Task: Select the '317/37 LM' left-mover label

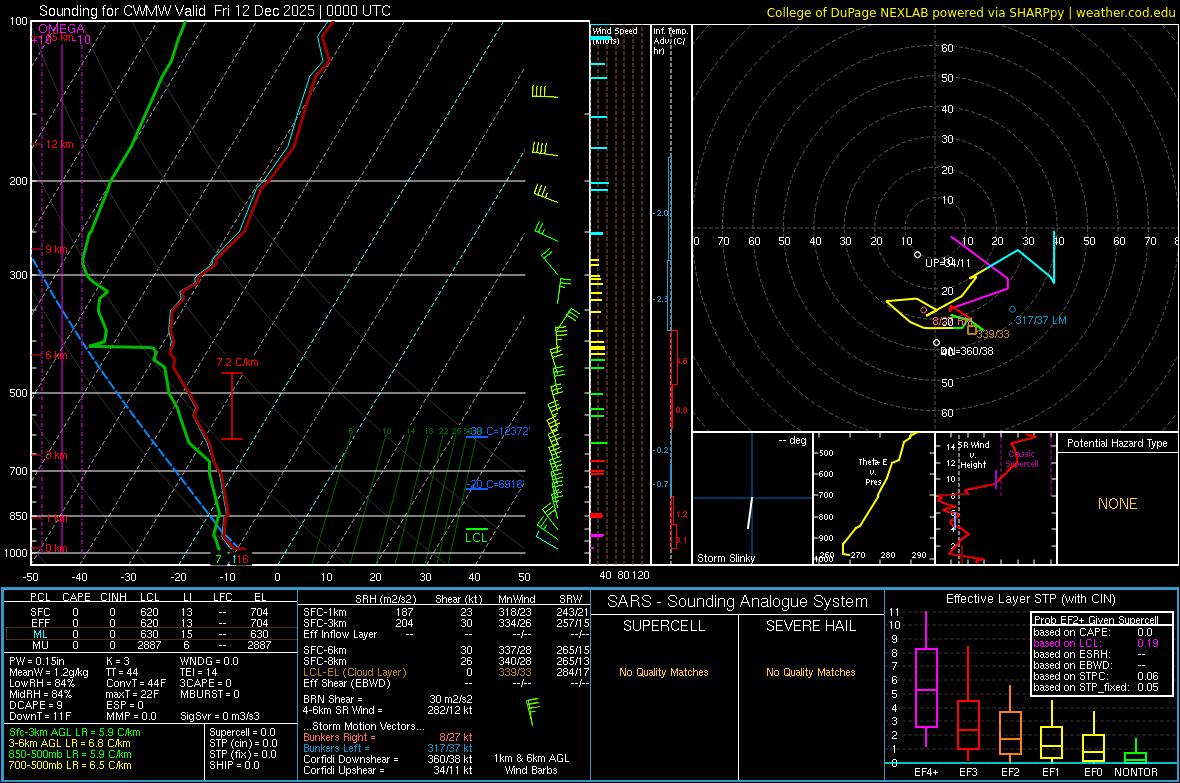Action: tap(1041, 320)
